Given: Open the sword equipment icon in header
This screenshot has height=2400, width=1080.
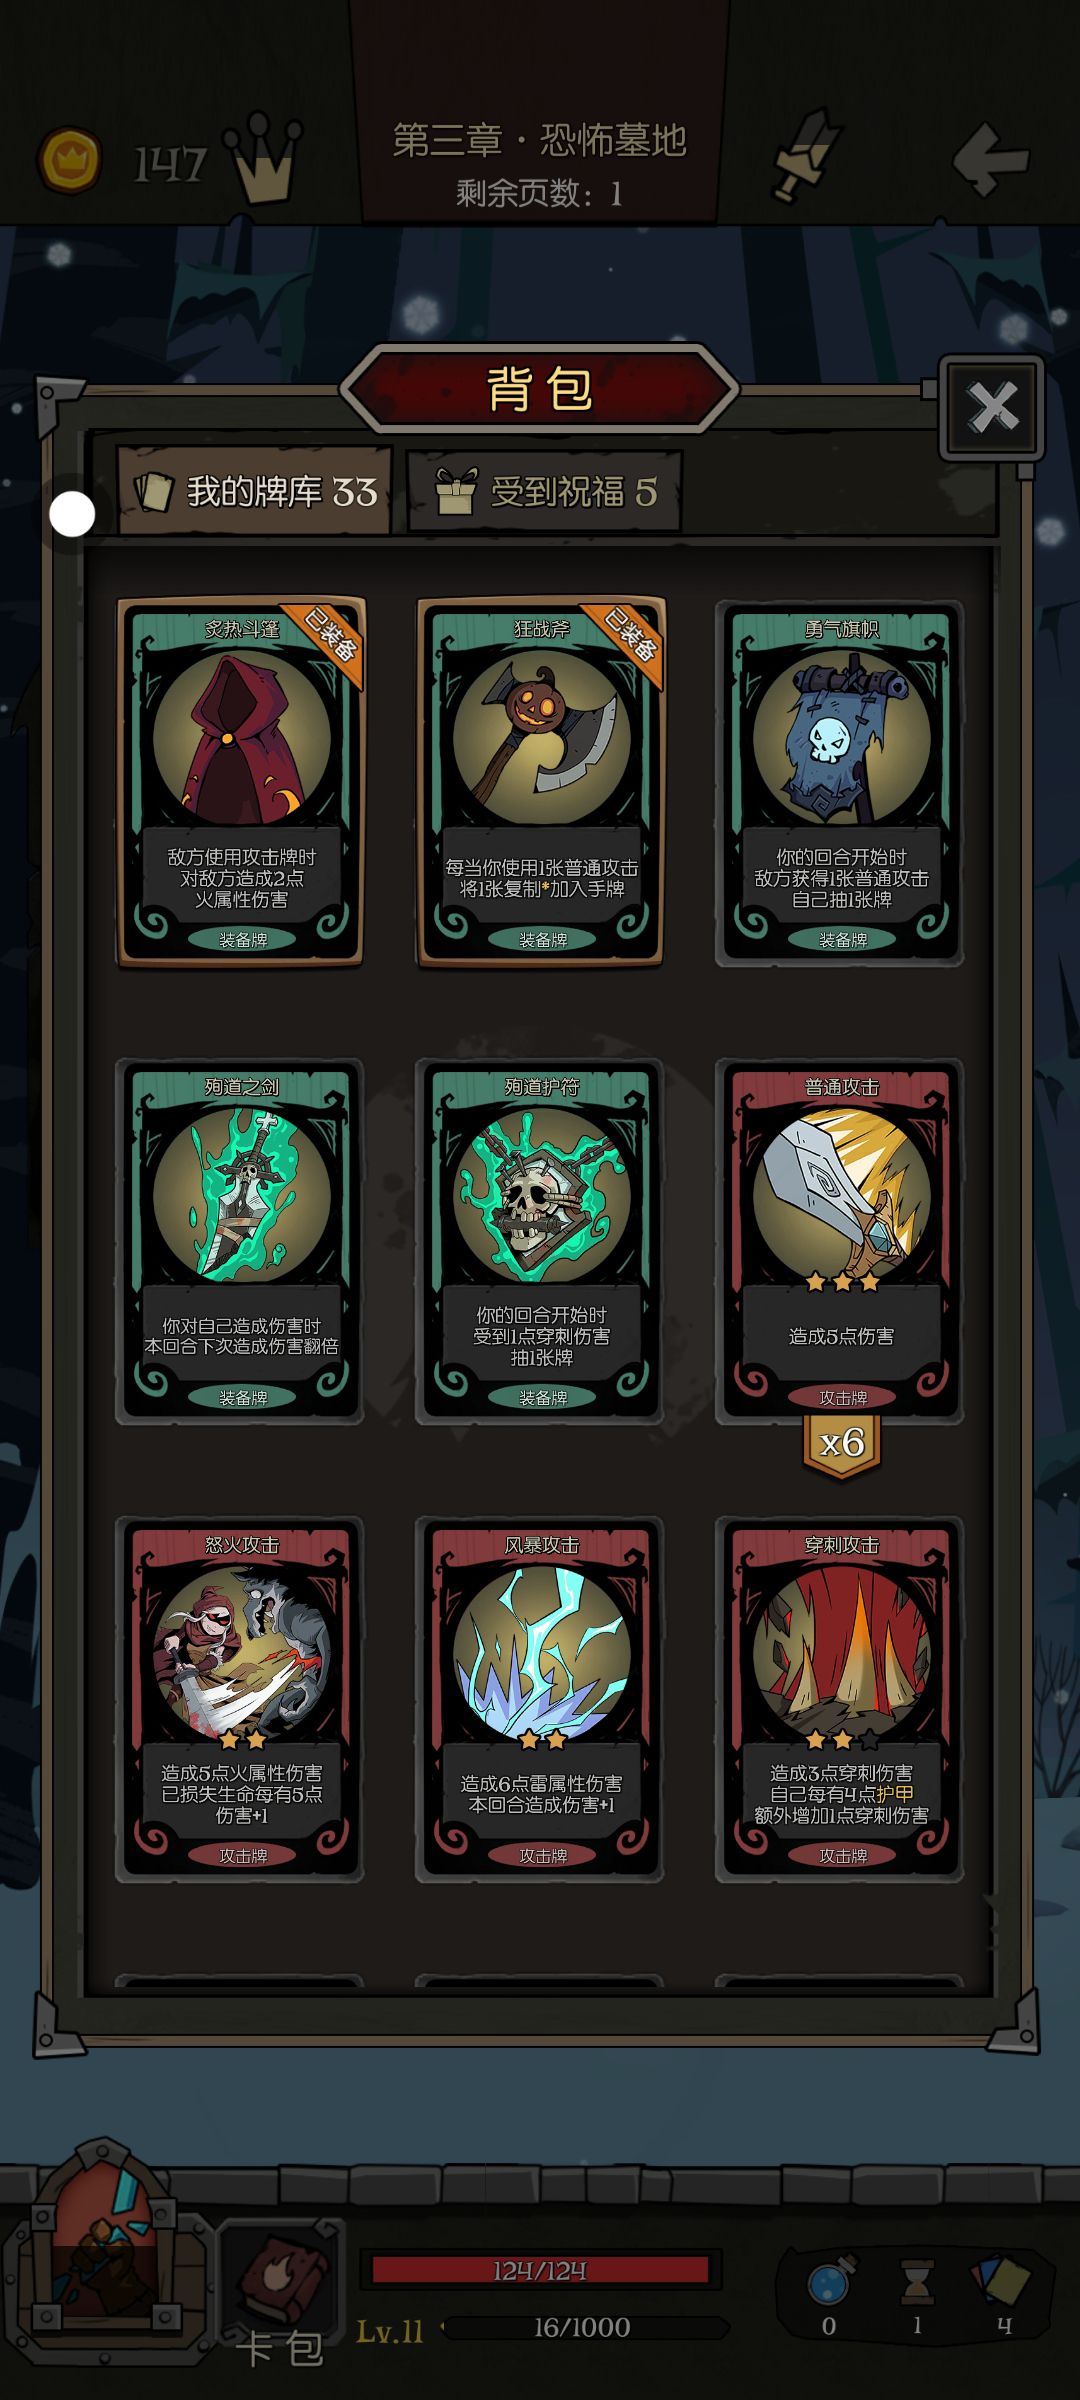Looking at the screenshot, I should click(803, 156).
